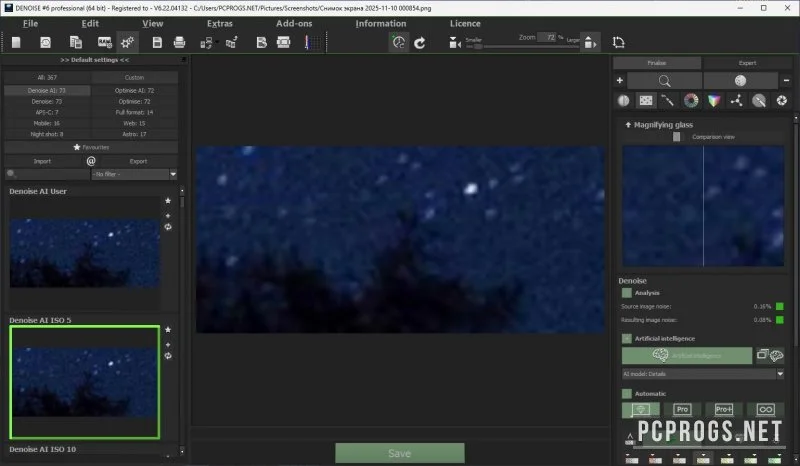Click the zoom Smaller icon
Image resolution: width=800 pixels, height=466 pixels.
(455, 43)
